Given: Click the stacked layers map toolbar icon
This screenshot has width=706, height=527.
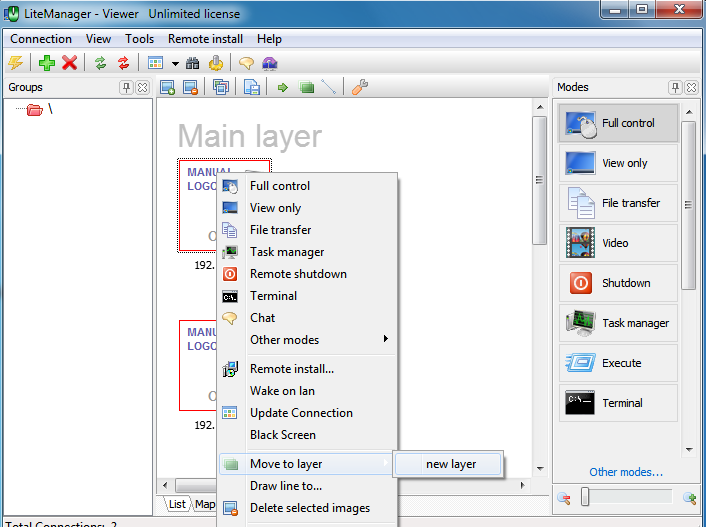Looking at the screenshot, I should pyautogui.click(x=221, y=87).
